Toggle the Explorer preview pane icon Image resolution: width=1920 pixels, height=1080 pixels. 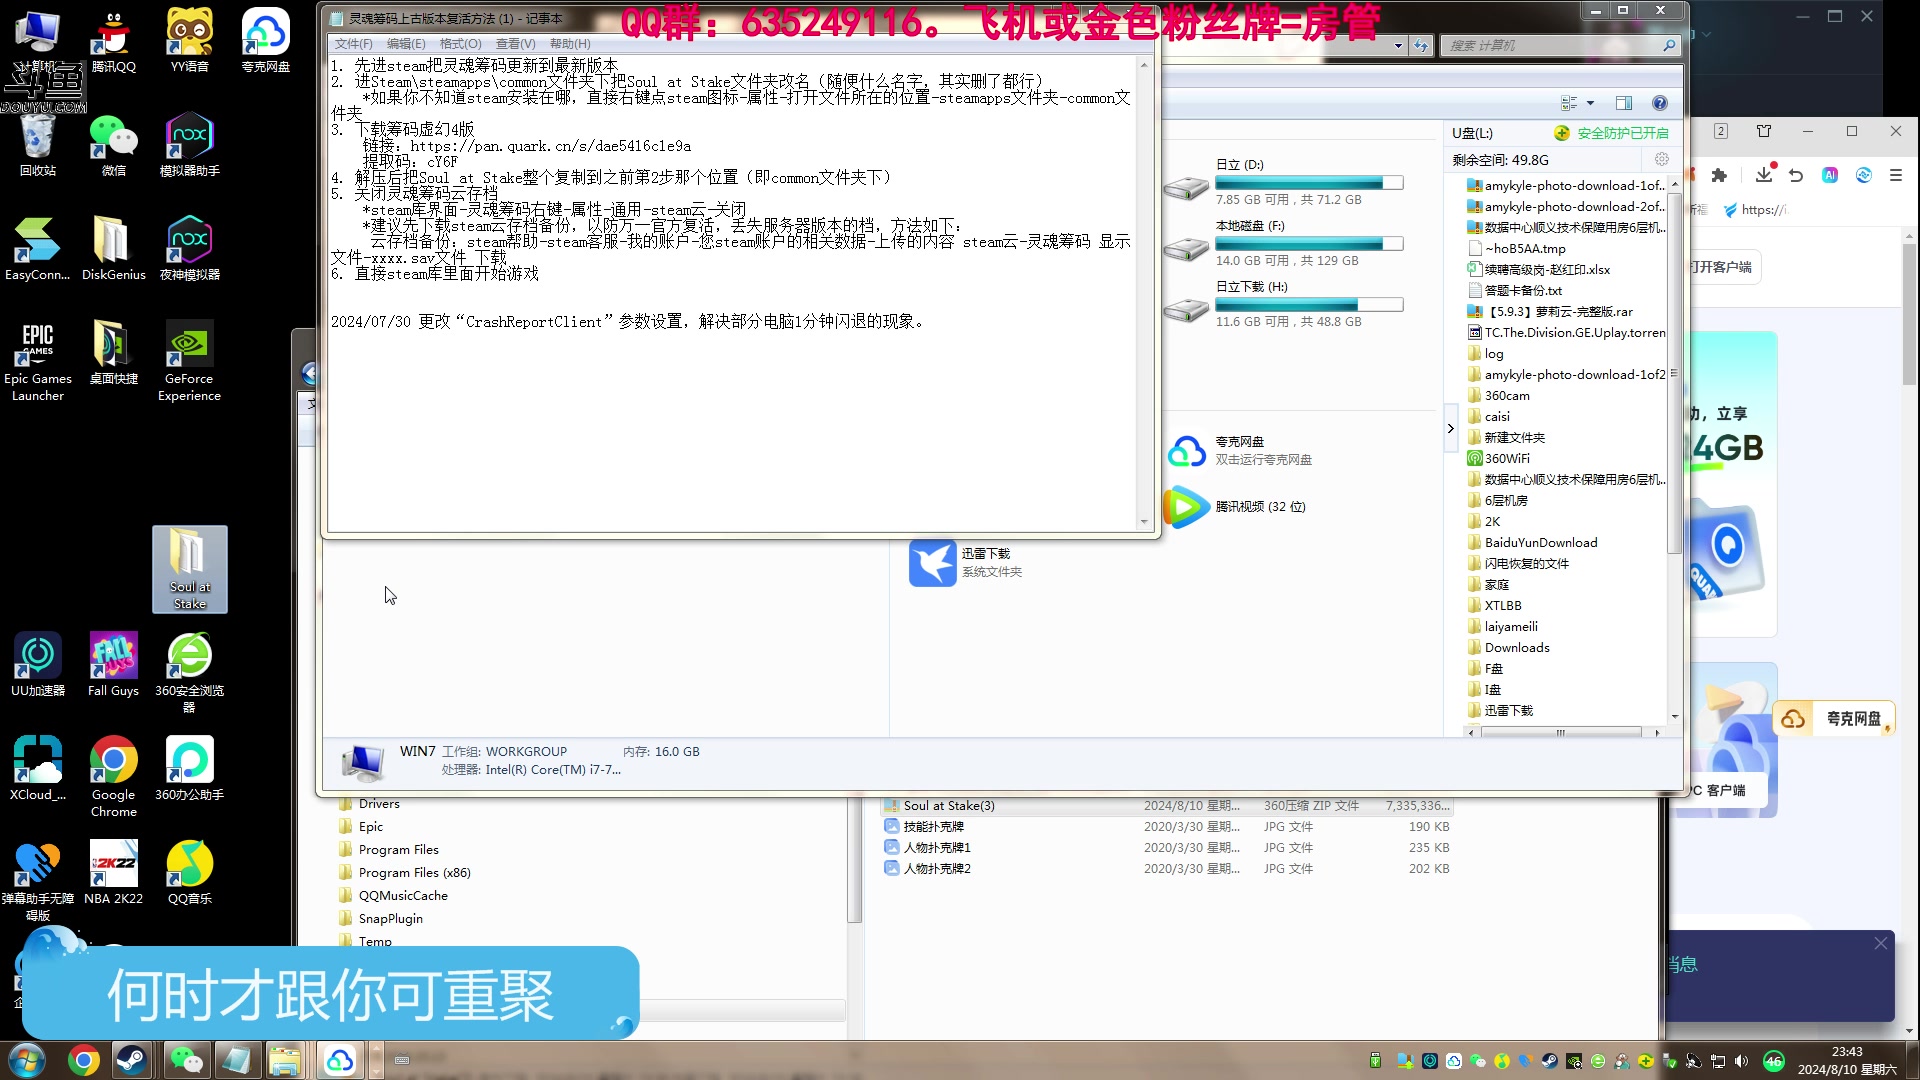(1624, 103)
